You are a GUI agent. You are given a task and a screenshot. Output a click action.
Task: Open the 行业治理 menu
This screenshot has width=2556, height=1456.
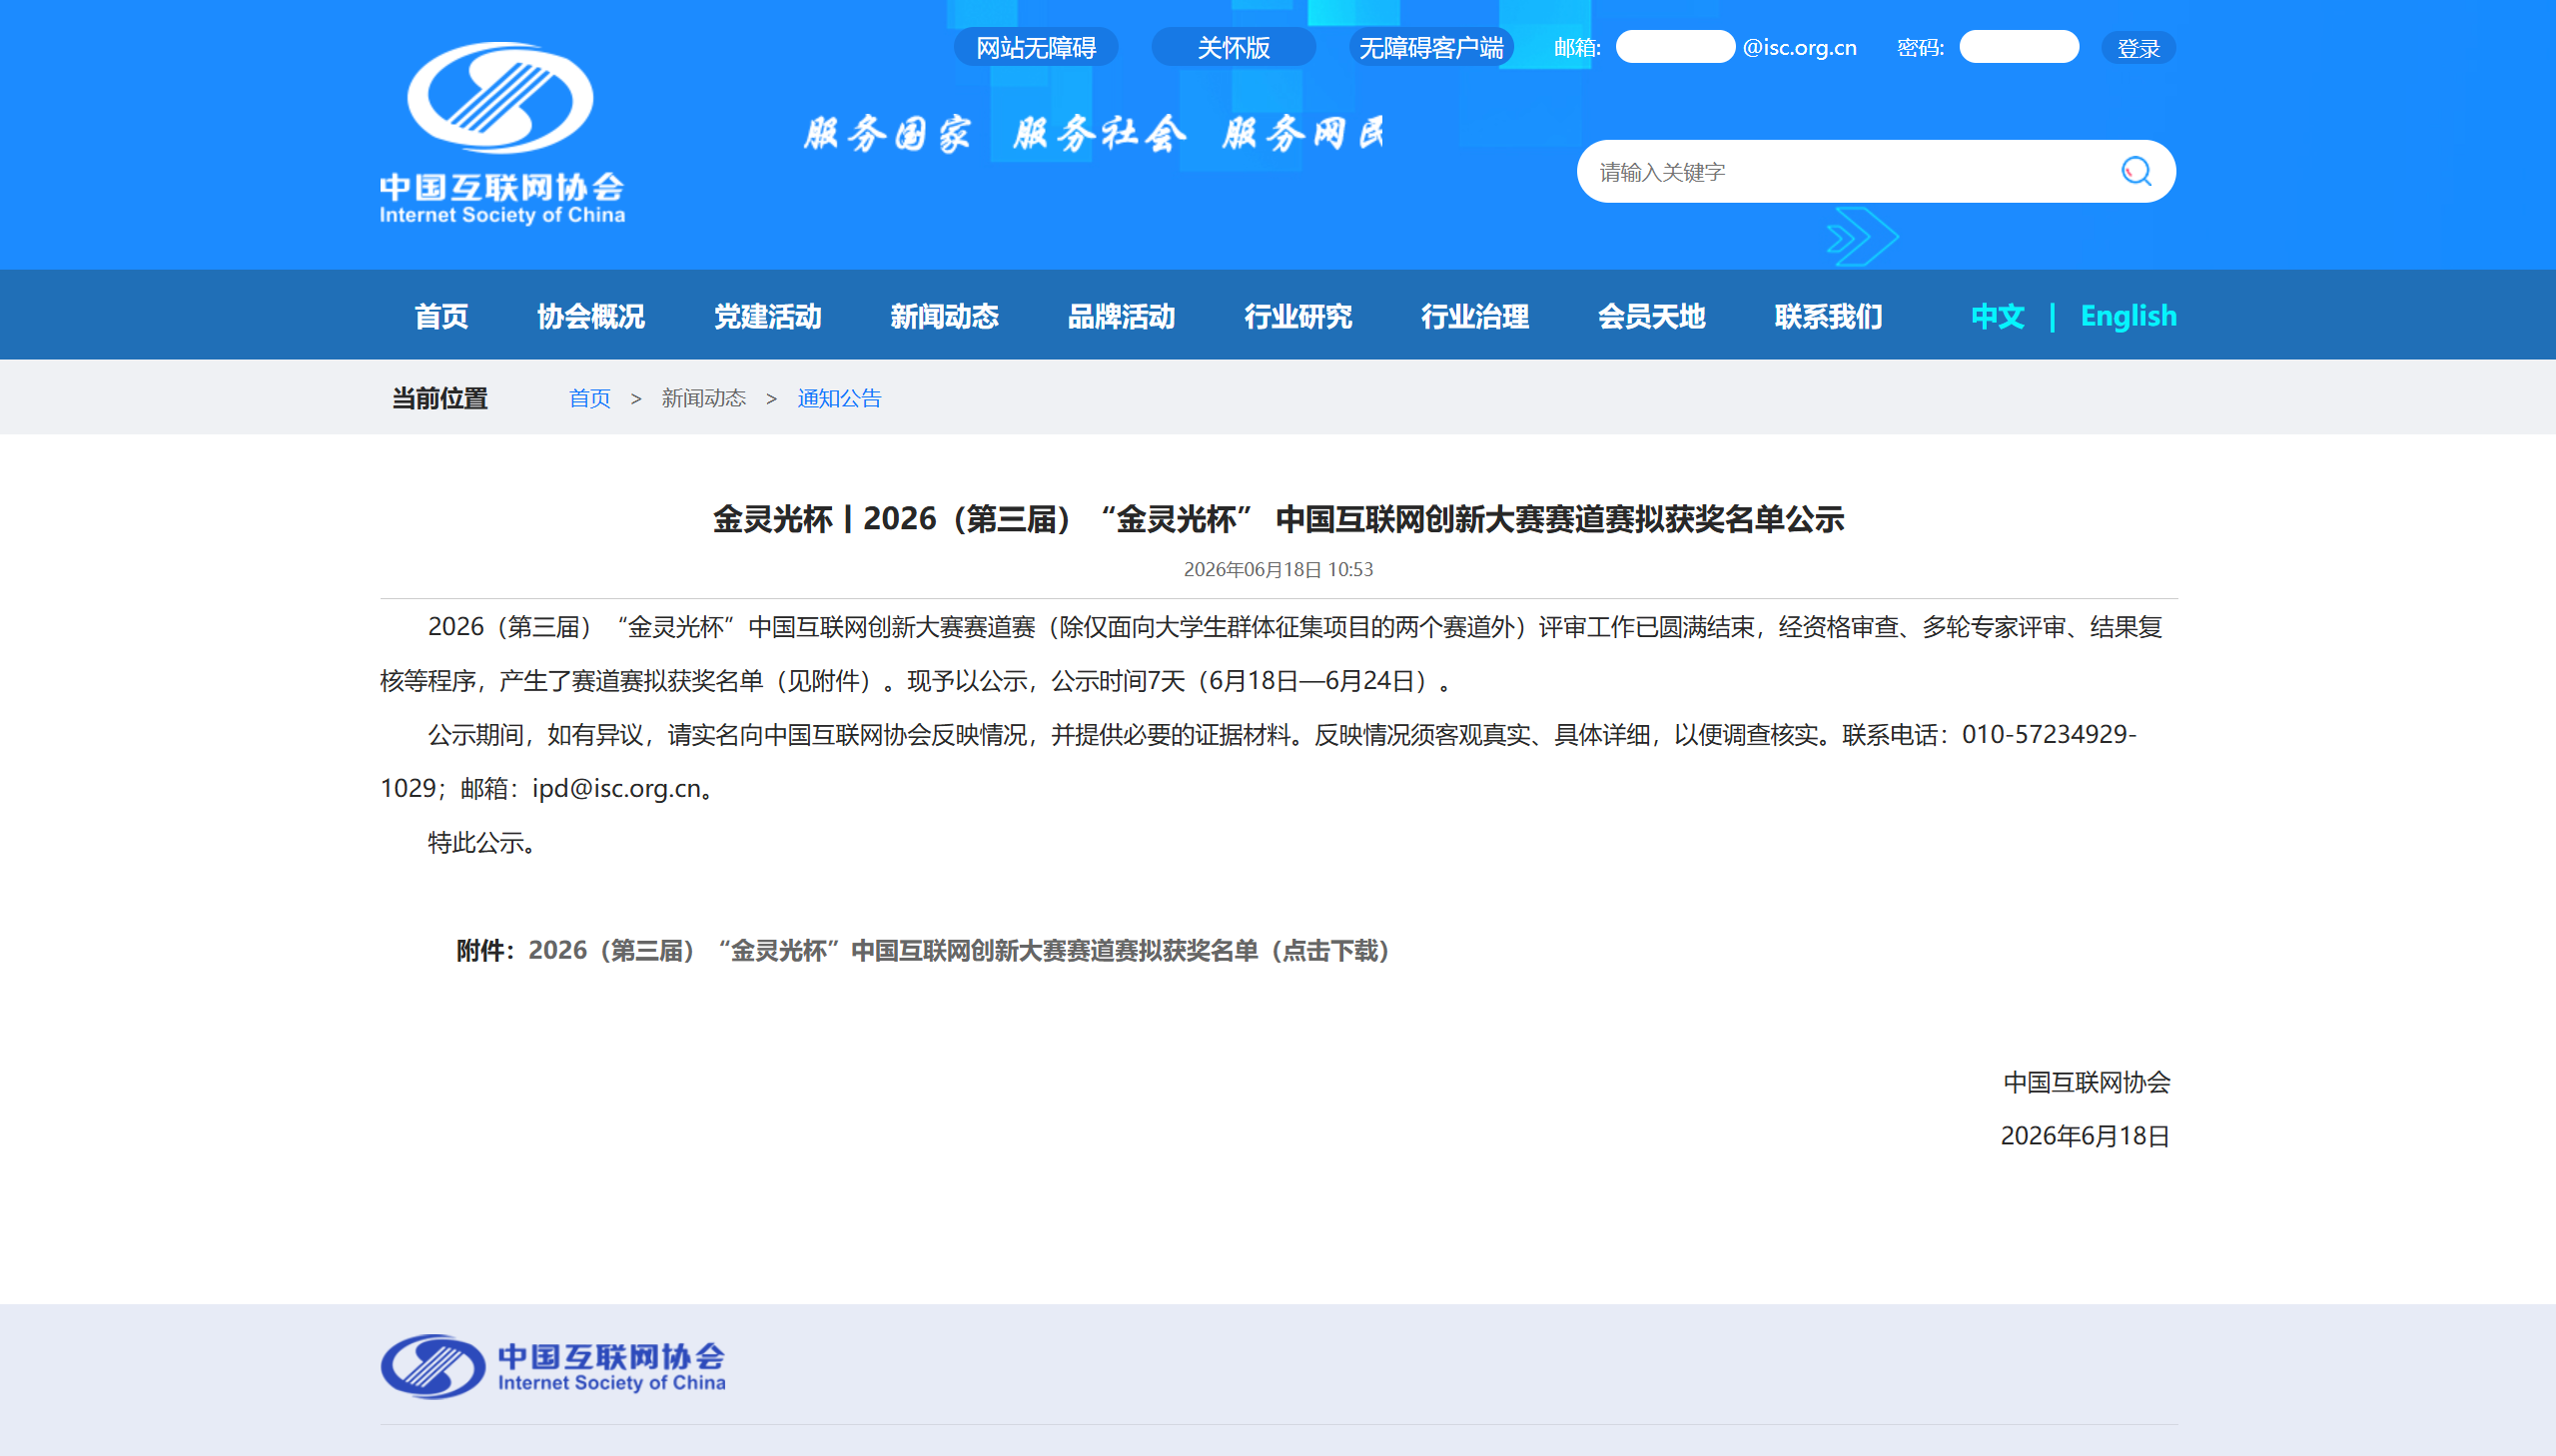[1475, 316]
